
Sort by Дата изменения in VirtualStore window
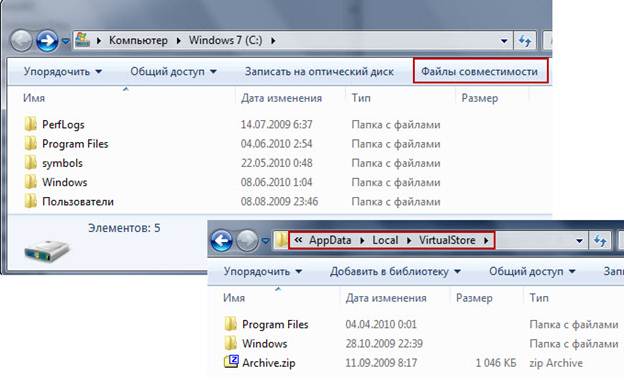tap(386, 298)
